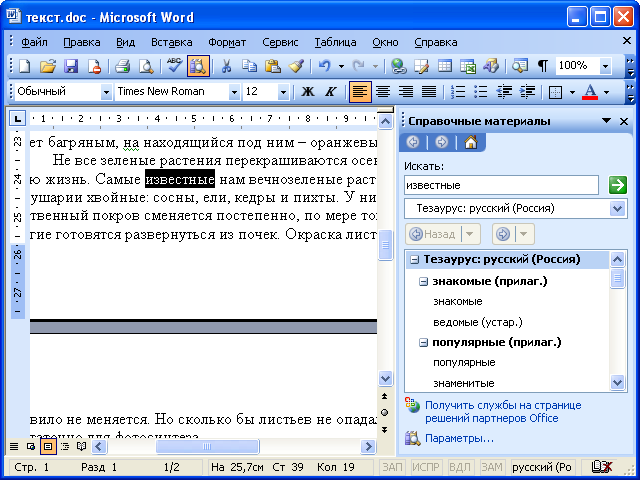640x480 pixels.
Task: Toggle bold Ж formatting
Action: [308, 92]
